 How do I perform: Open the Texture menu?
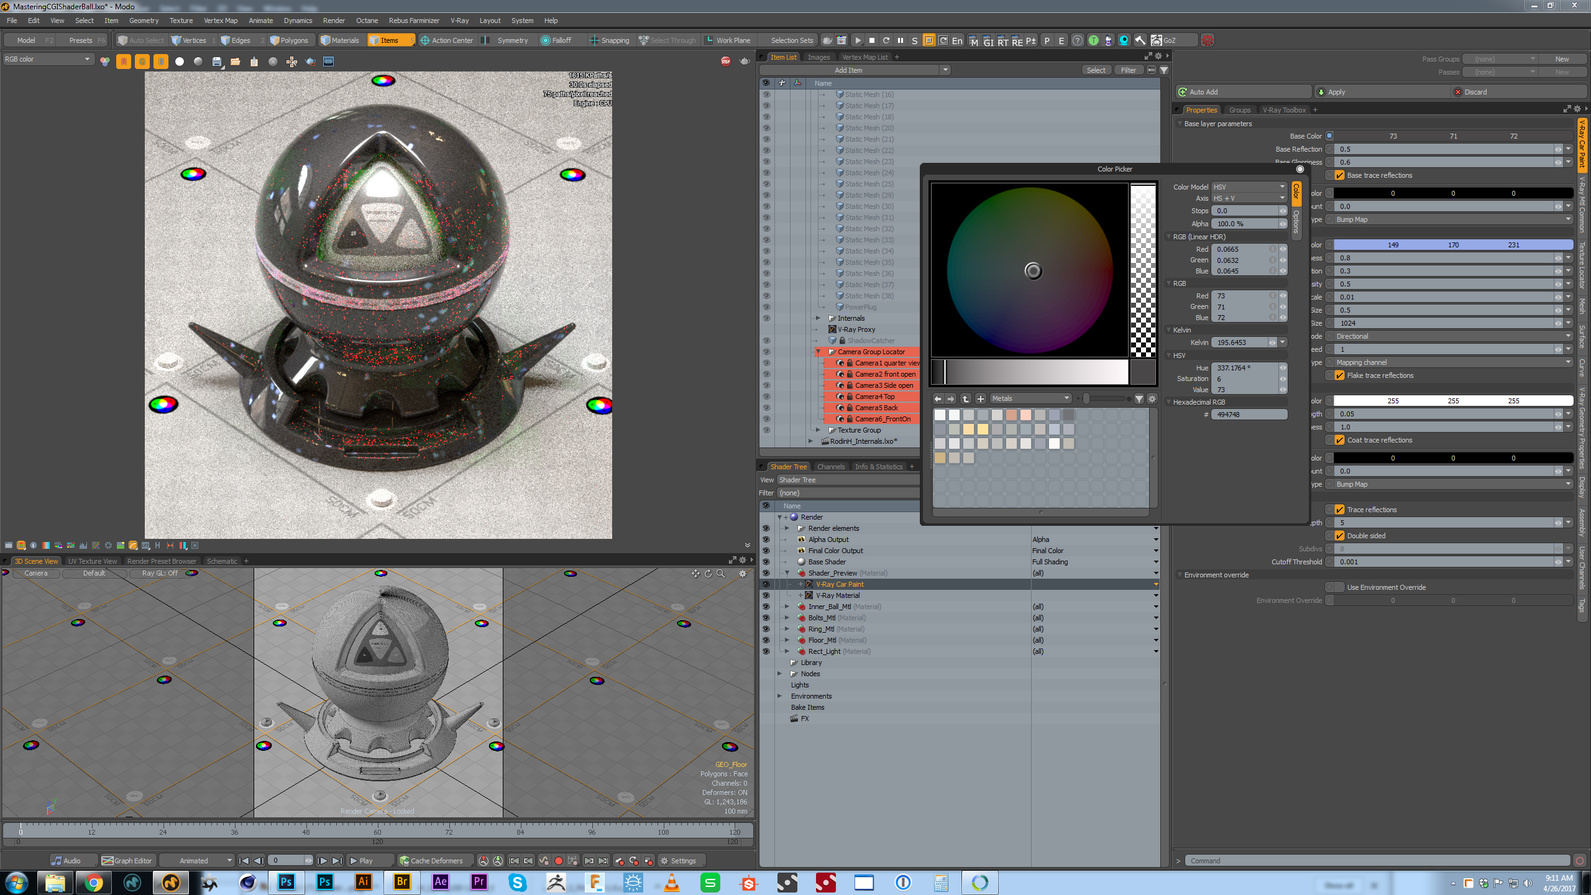click(x=181, y=20)
